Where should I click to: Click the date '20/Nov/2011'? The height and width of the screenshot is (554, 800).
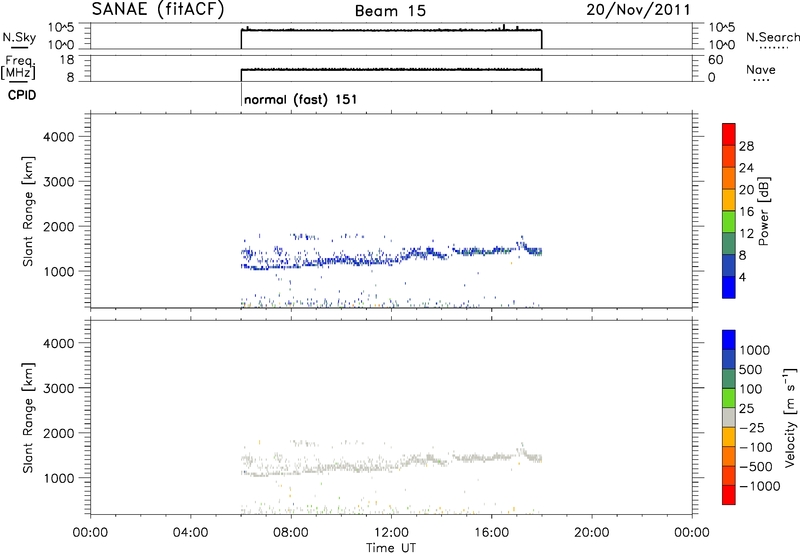638,9
